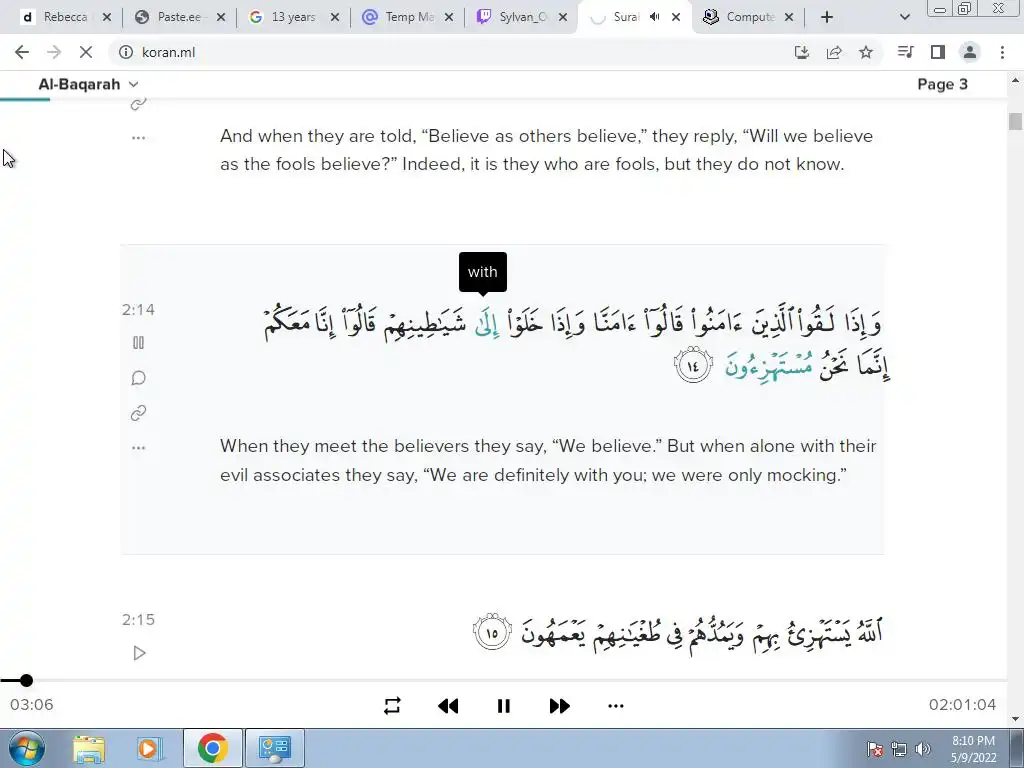Click page vertical scrollbar thumb
The width and height of the screenshot is (1024, 768).
1015,121
